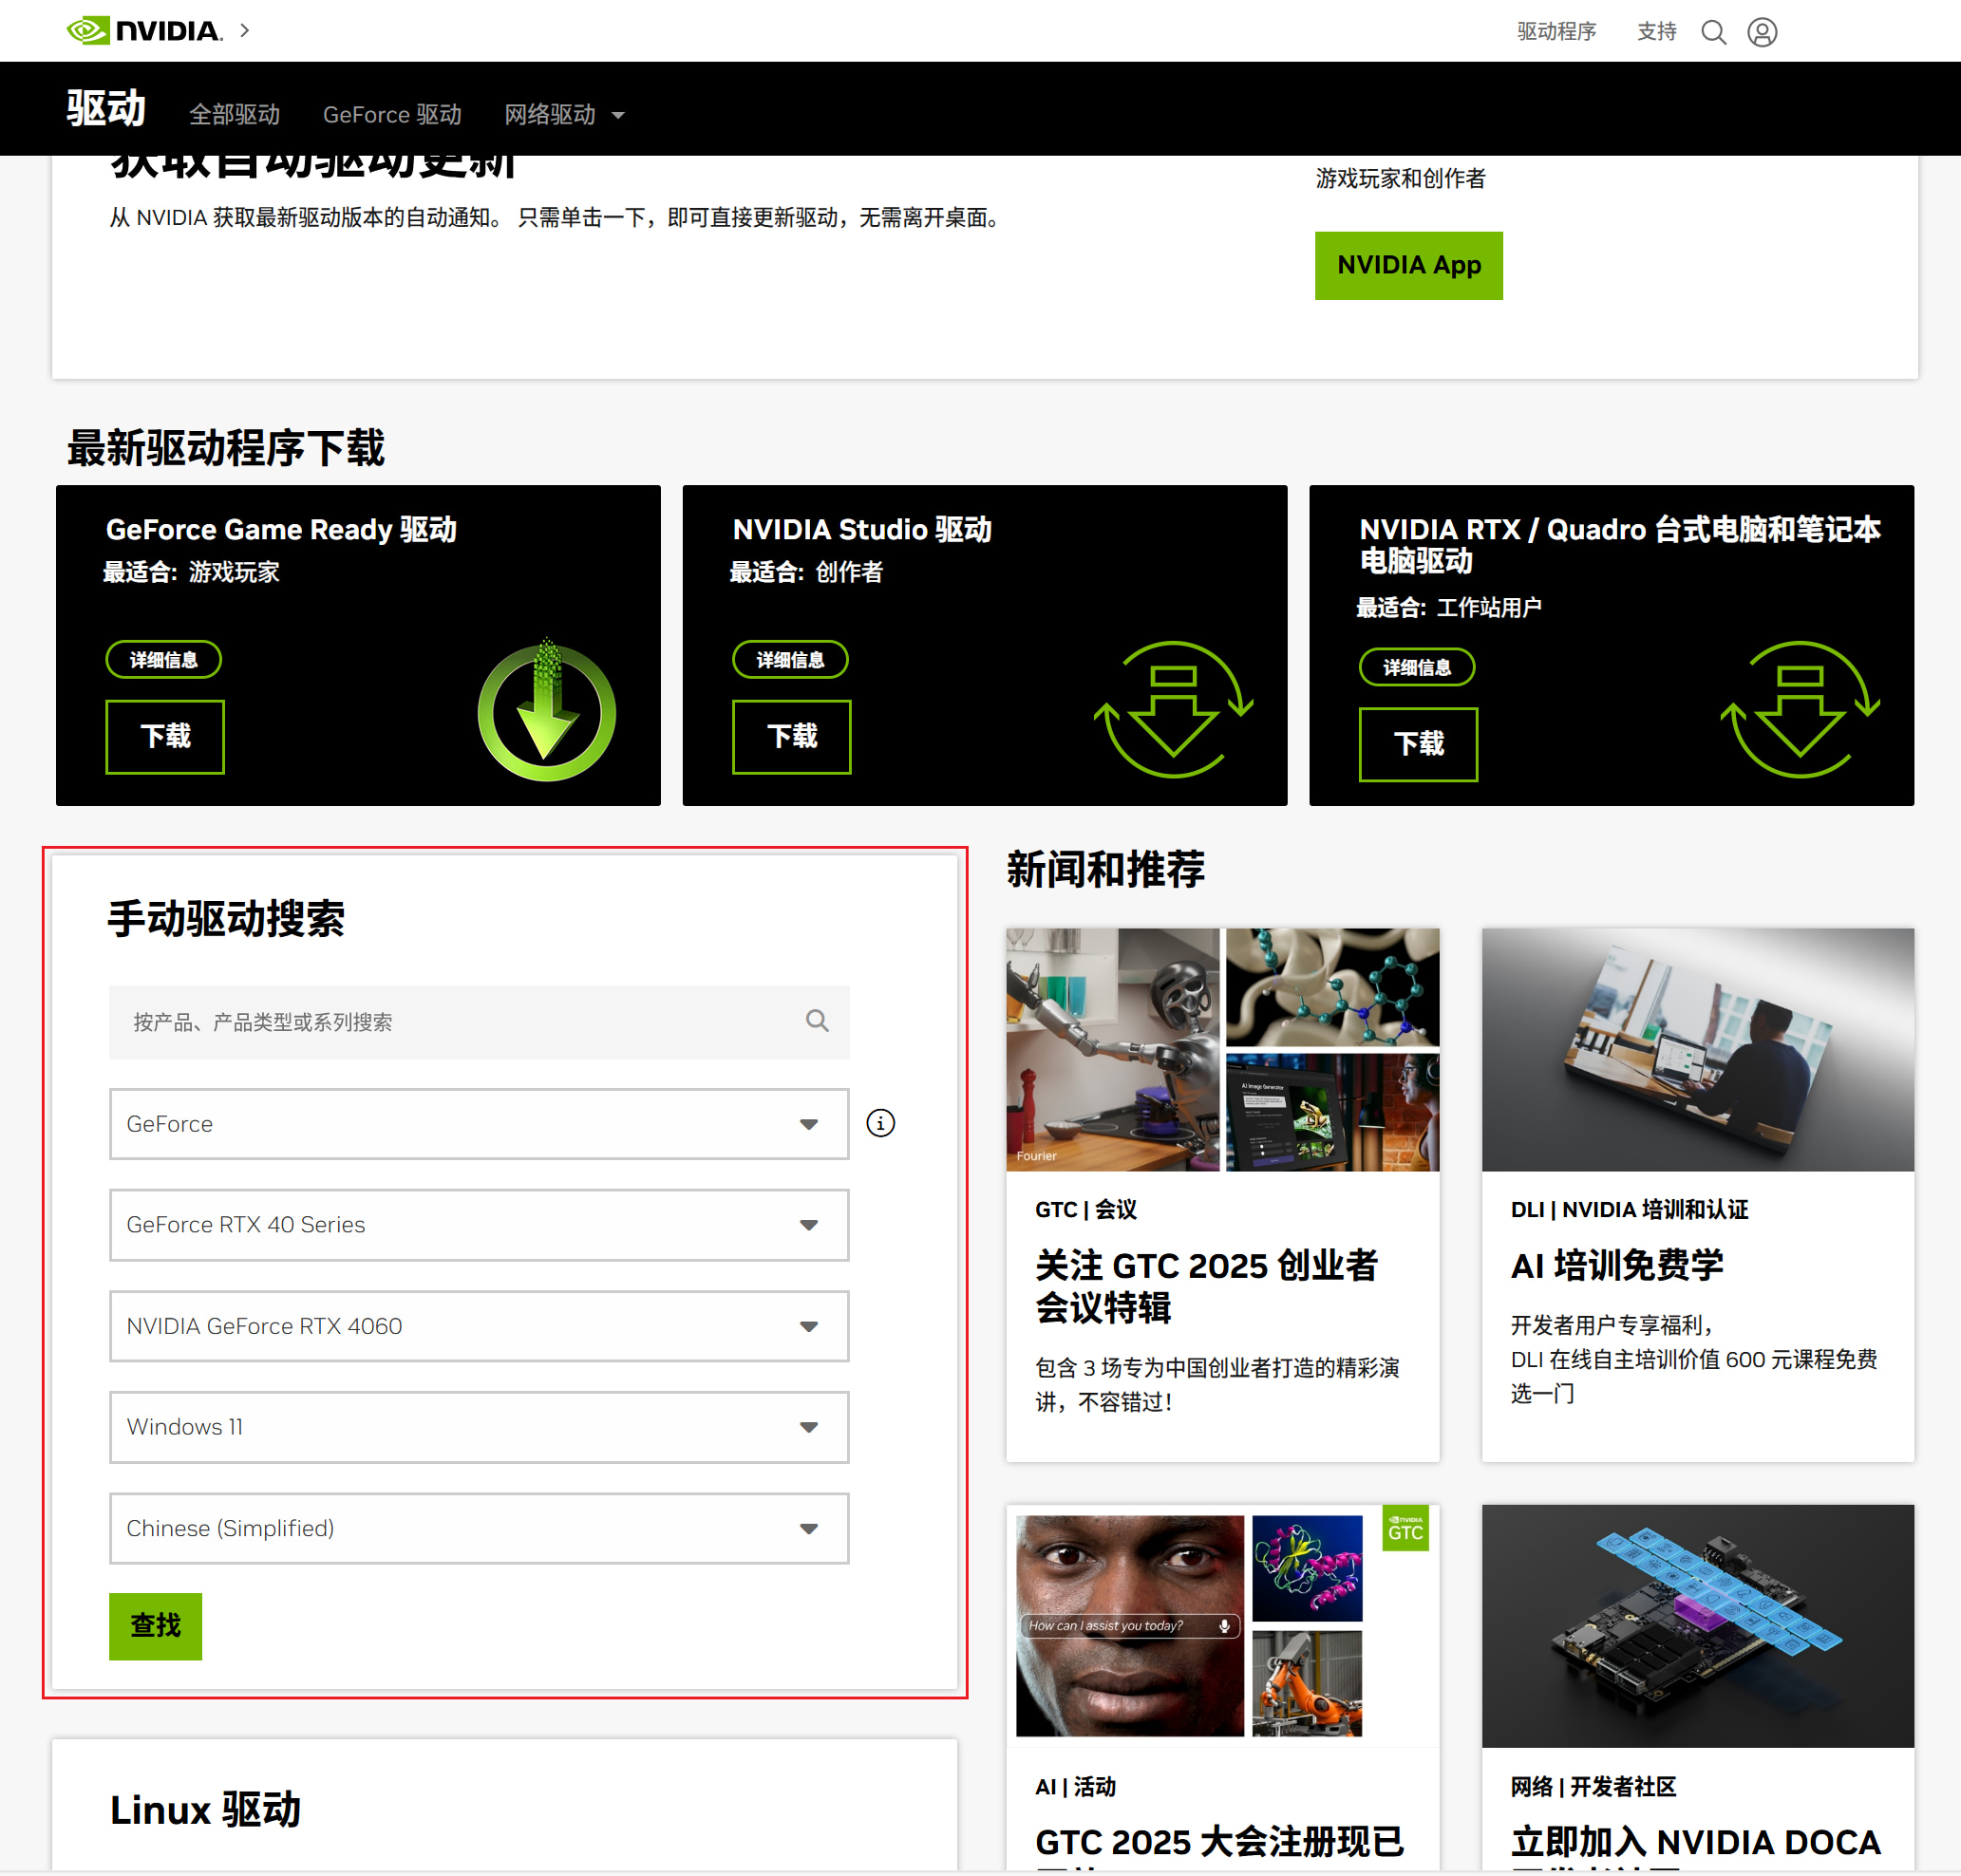Open the NVIDIA GeForce RTX 4060 dropdown
1961x1876 pixels.
[x=479, y=1326]
